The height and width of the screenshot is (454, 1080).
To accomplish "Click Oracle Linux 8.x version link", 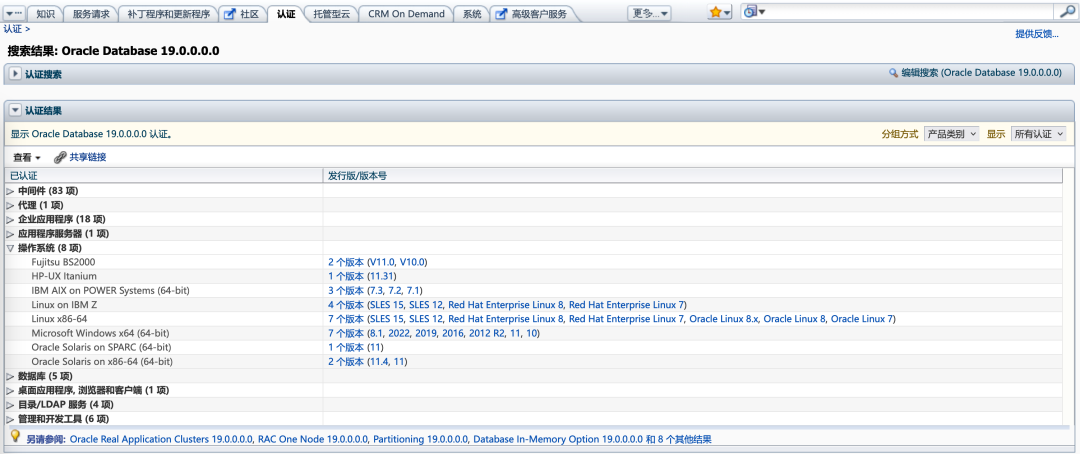I will click(724, 319).
